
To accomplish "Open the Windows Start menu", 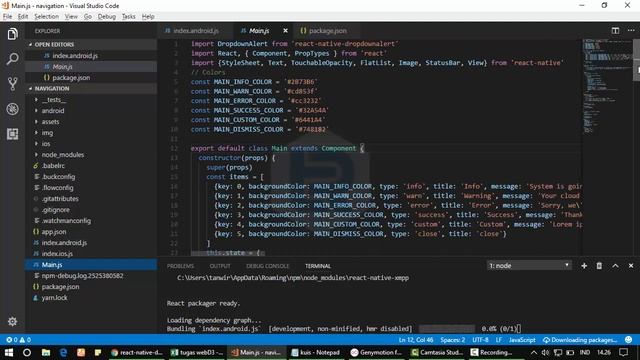I will pyautogui.click(x=9, y=352).
